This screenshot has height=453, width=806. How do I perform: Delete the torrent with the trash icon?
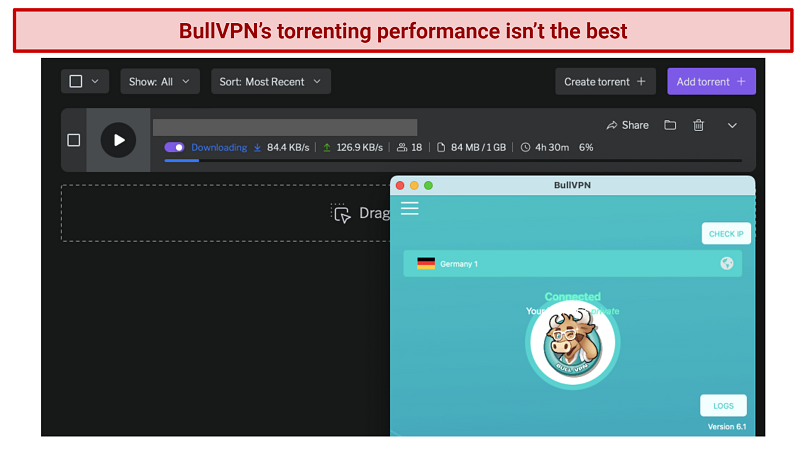pos(698,125)
